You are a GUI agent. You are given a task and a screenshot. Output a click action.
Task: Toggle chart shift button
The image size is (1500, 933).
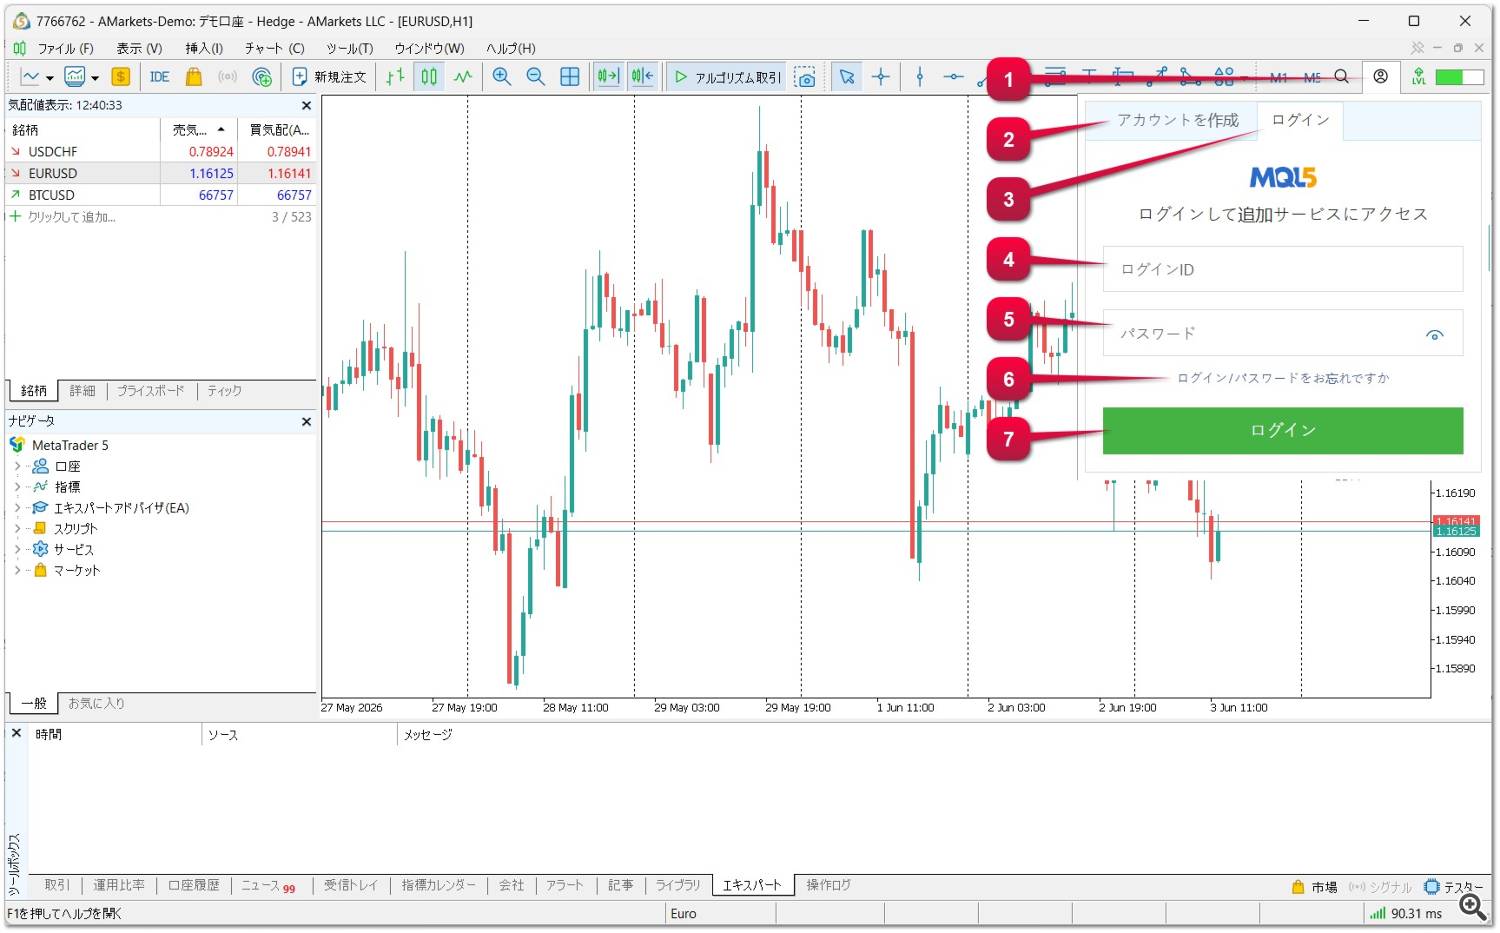[642, 77]
